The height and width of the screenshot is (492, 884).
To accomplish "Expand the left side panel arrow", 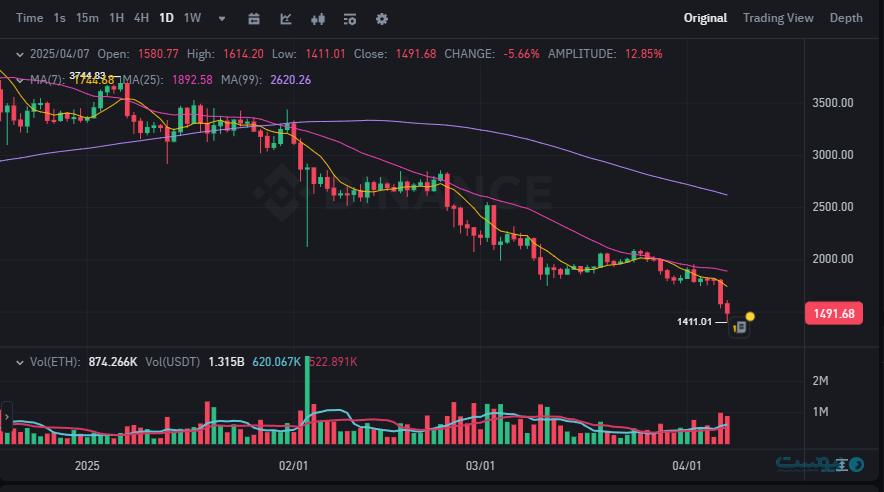I will tap(6, 415).
